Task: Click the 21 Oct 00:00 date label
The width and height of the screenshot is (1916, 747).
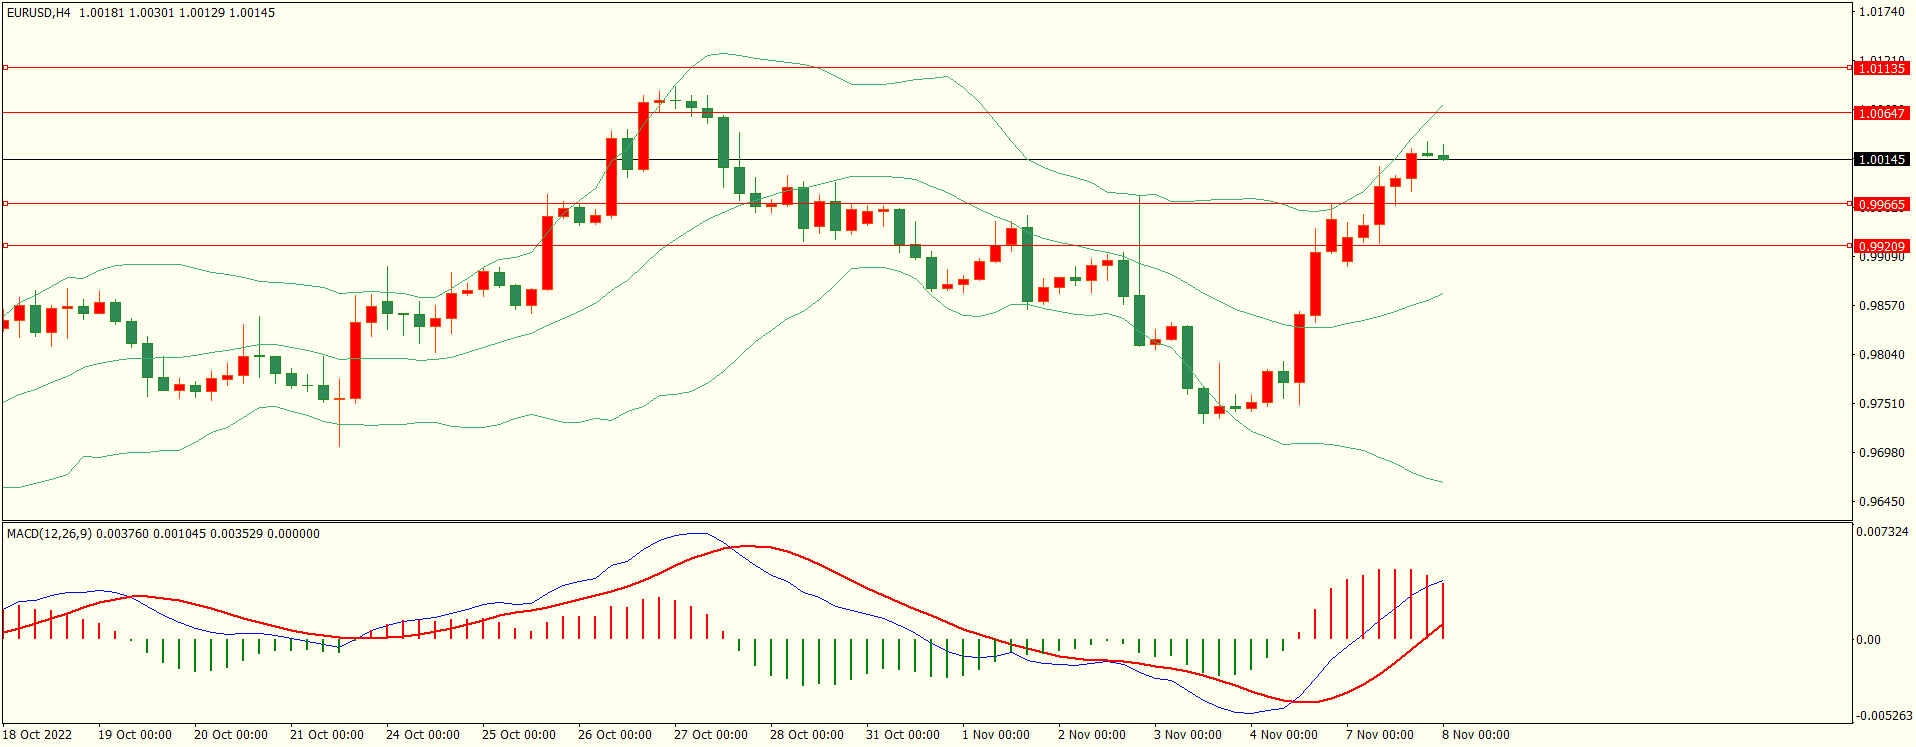Action: (x=327, y=735)
